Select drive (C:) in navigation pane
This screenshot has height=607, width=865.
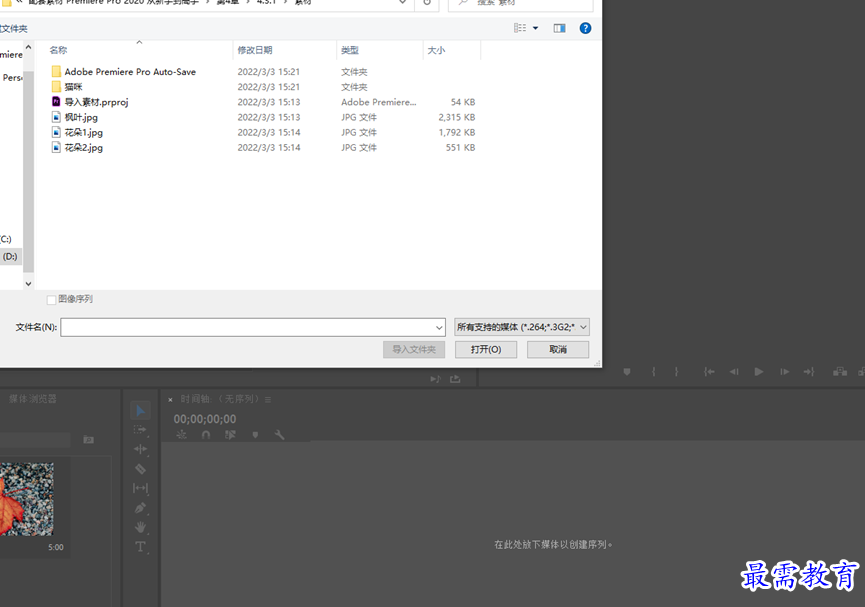[6, 239]
